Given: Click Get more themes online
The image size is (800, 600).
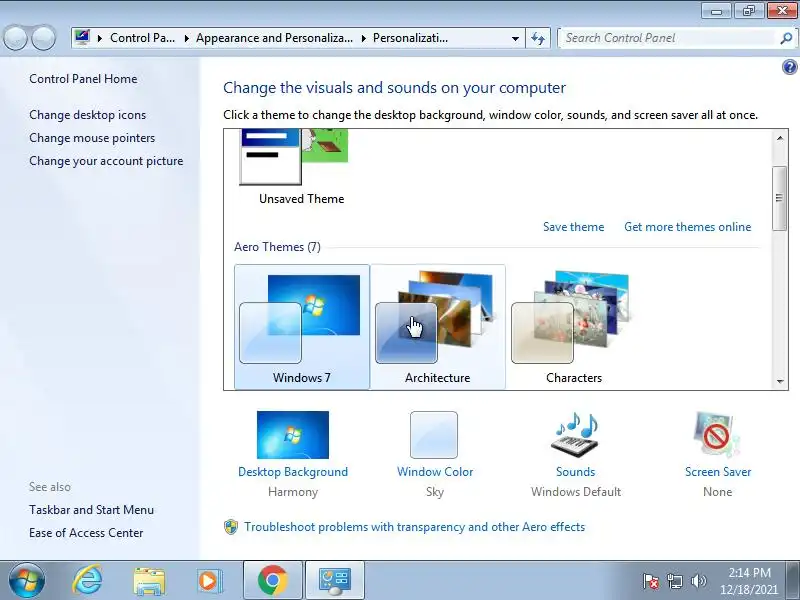Looking at the screenshot, I should coord(687,227).
